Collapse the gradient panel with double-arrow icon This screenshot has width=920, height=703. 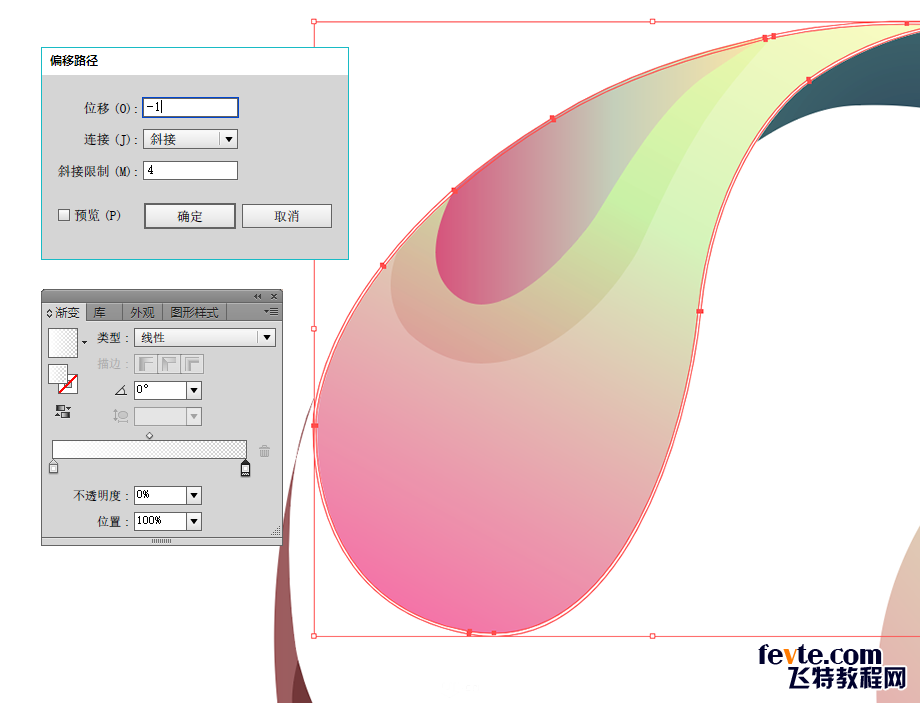tap(258, 296)
